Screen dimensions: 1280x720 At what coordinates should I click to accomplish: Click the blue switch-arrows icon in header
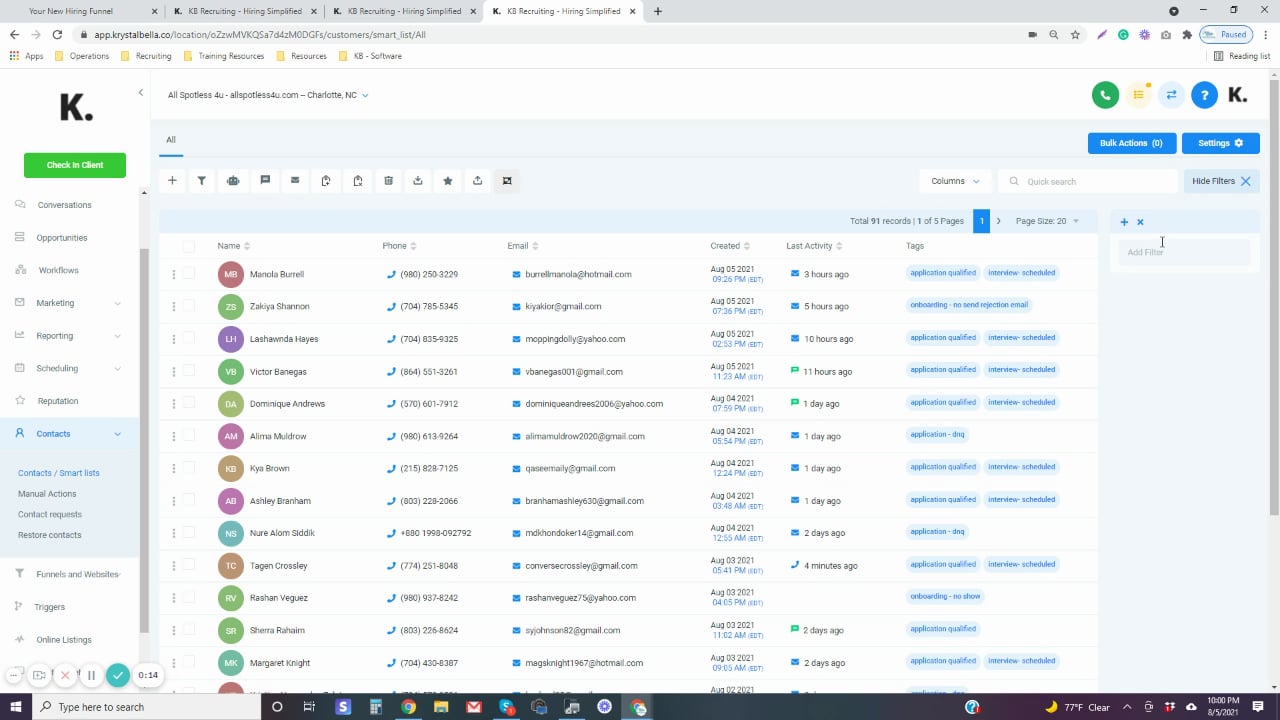point(1171,95)
